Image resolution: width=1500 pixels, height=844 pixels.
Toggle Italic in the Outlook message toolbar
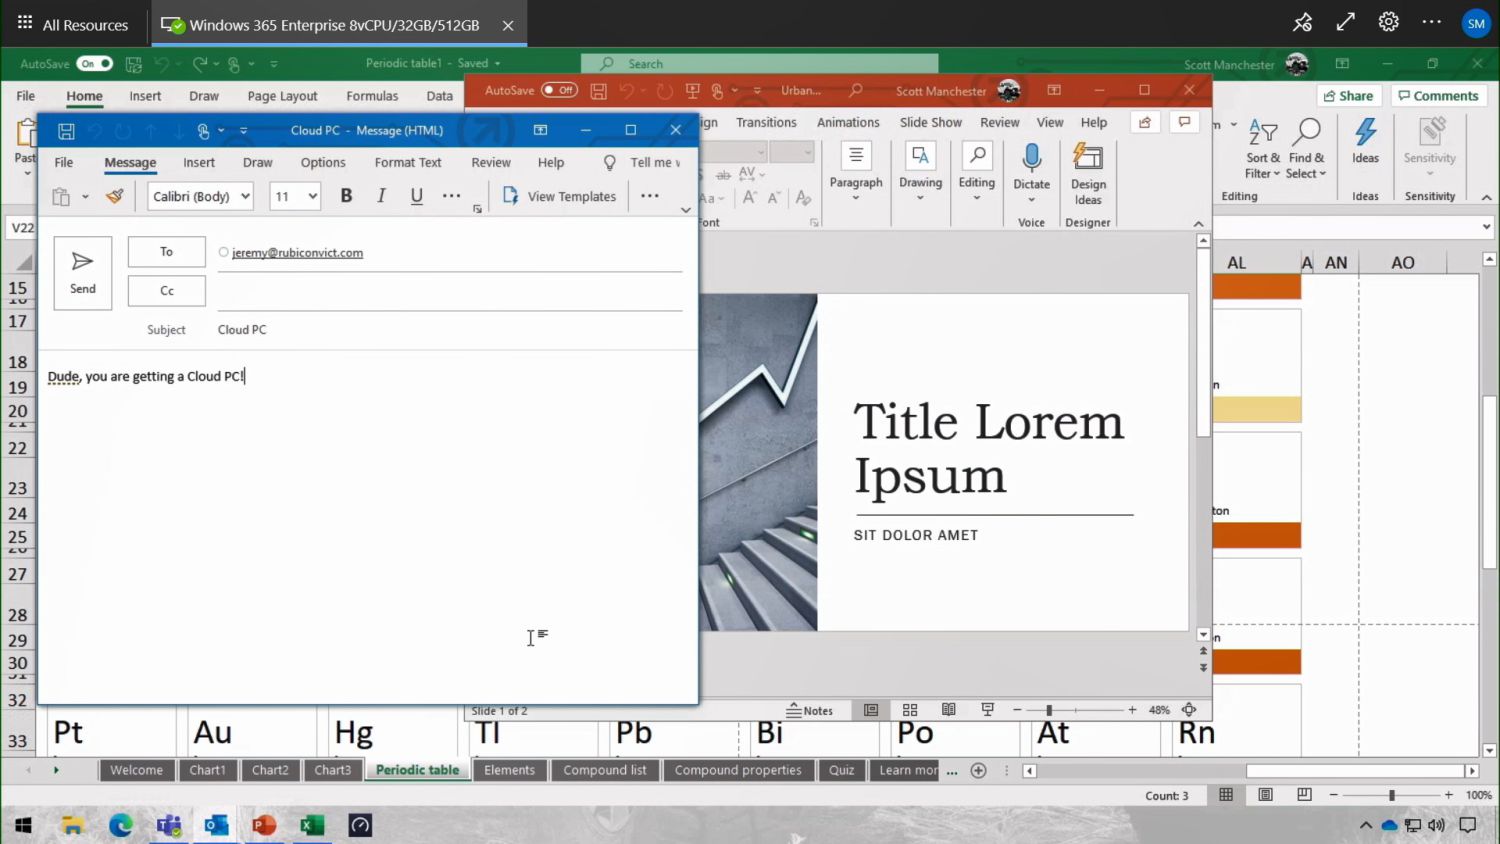pos(381,196)
